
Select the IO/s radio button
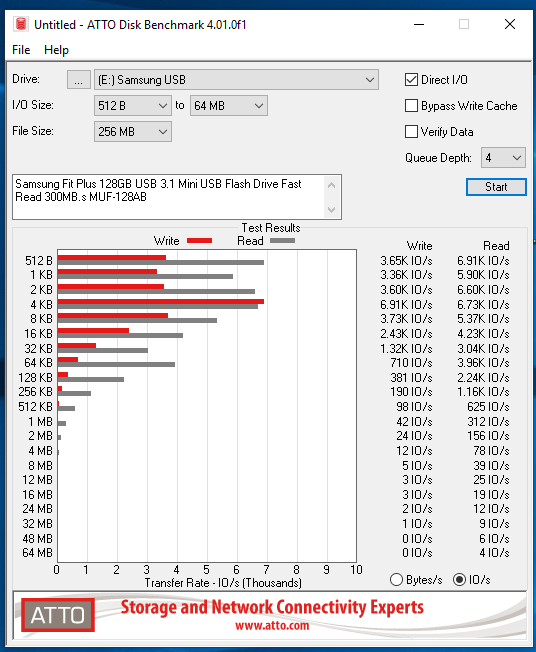[x=459, y=580]
